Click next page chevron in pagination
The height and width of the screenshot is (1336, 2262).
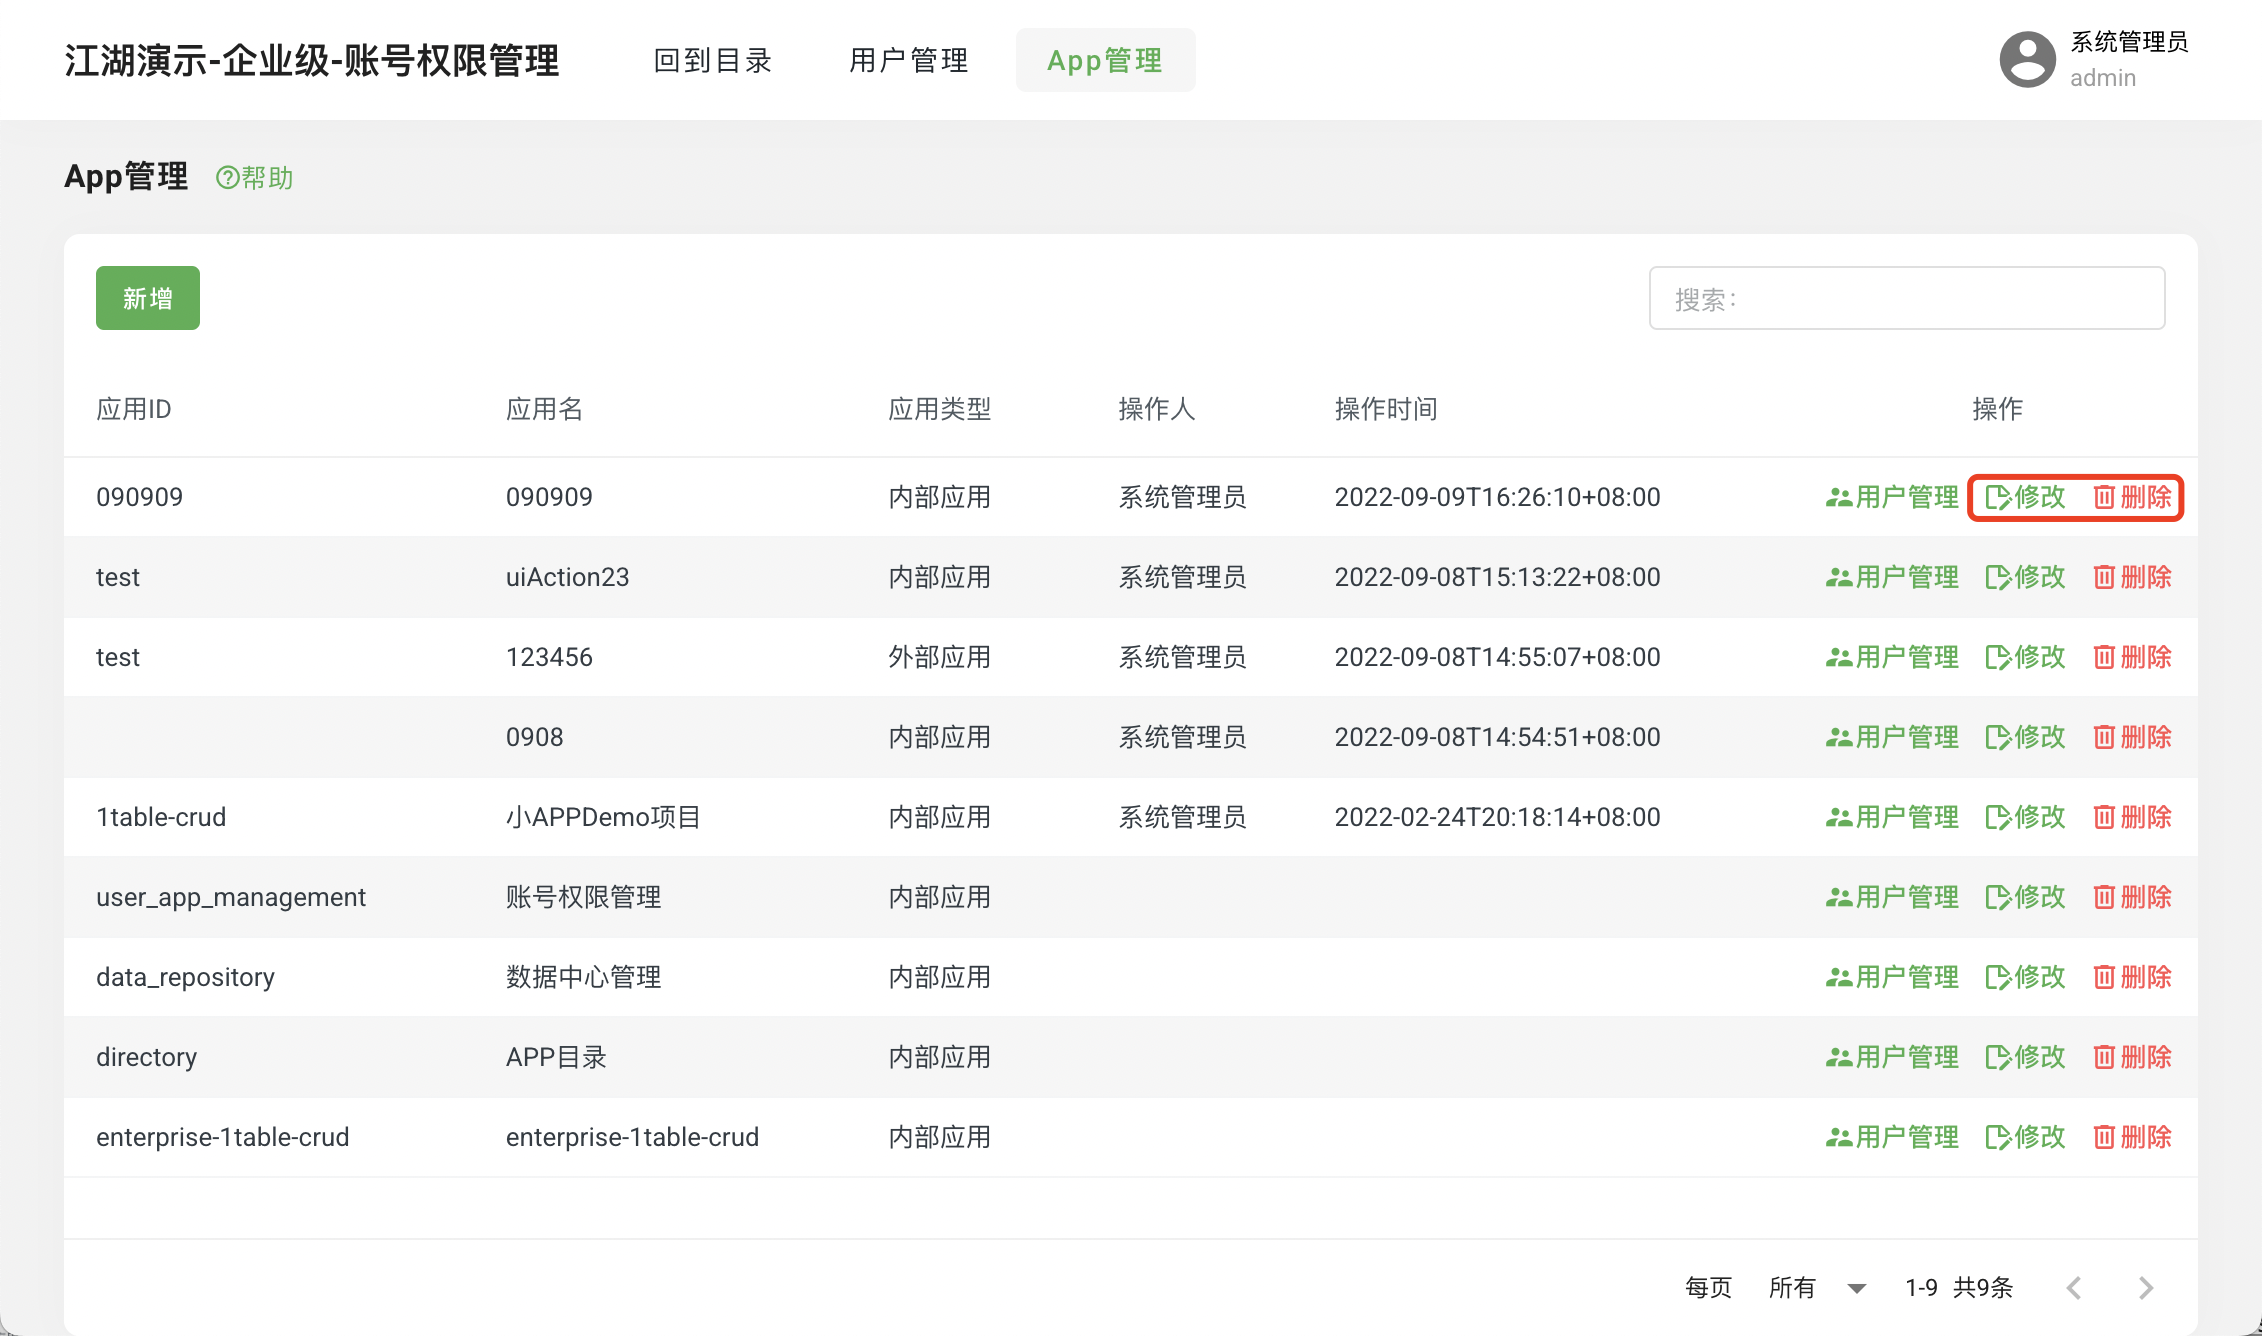pos(2145,1287)
